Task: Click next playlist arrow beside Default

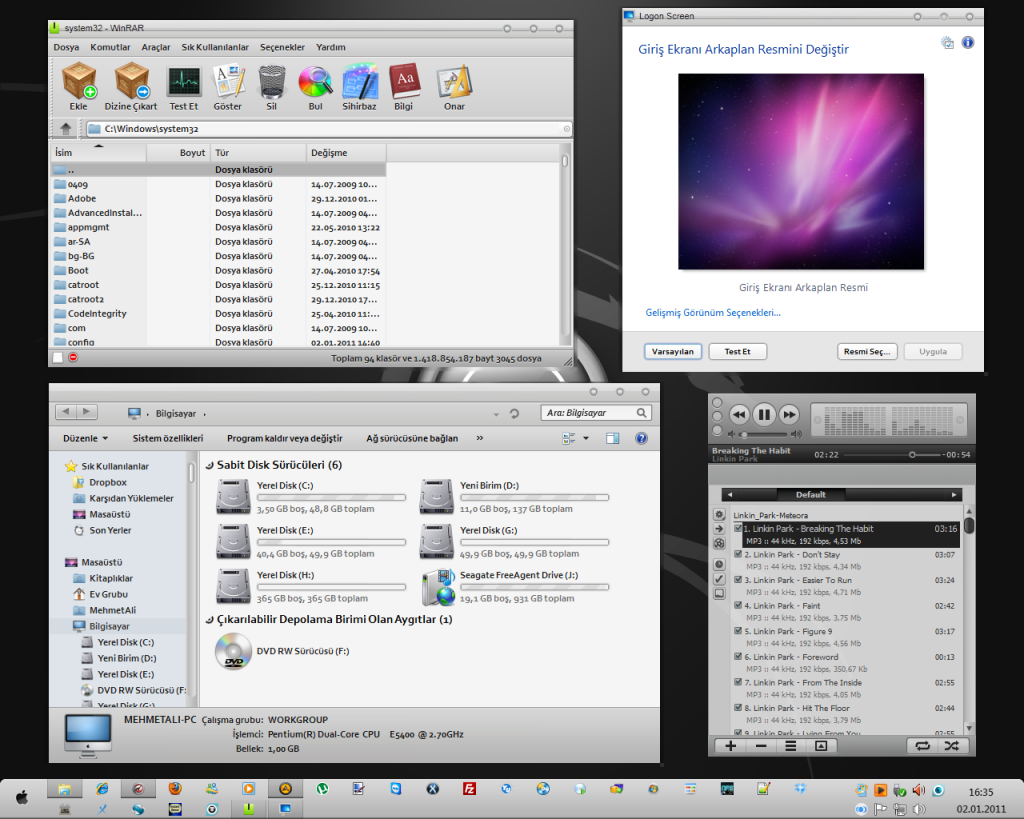Action: [954, 494]
